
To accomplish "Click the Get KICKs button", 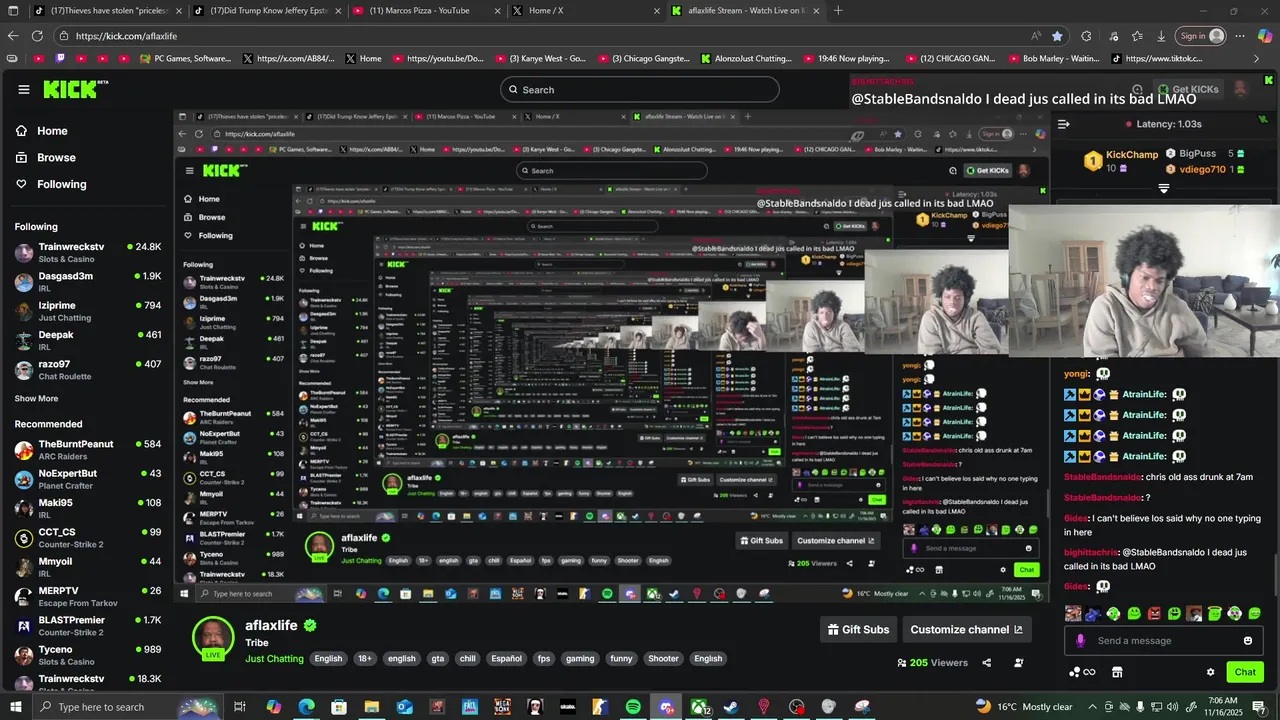I will pyautogui.click(x=1188, y=89).
